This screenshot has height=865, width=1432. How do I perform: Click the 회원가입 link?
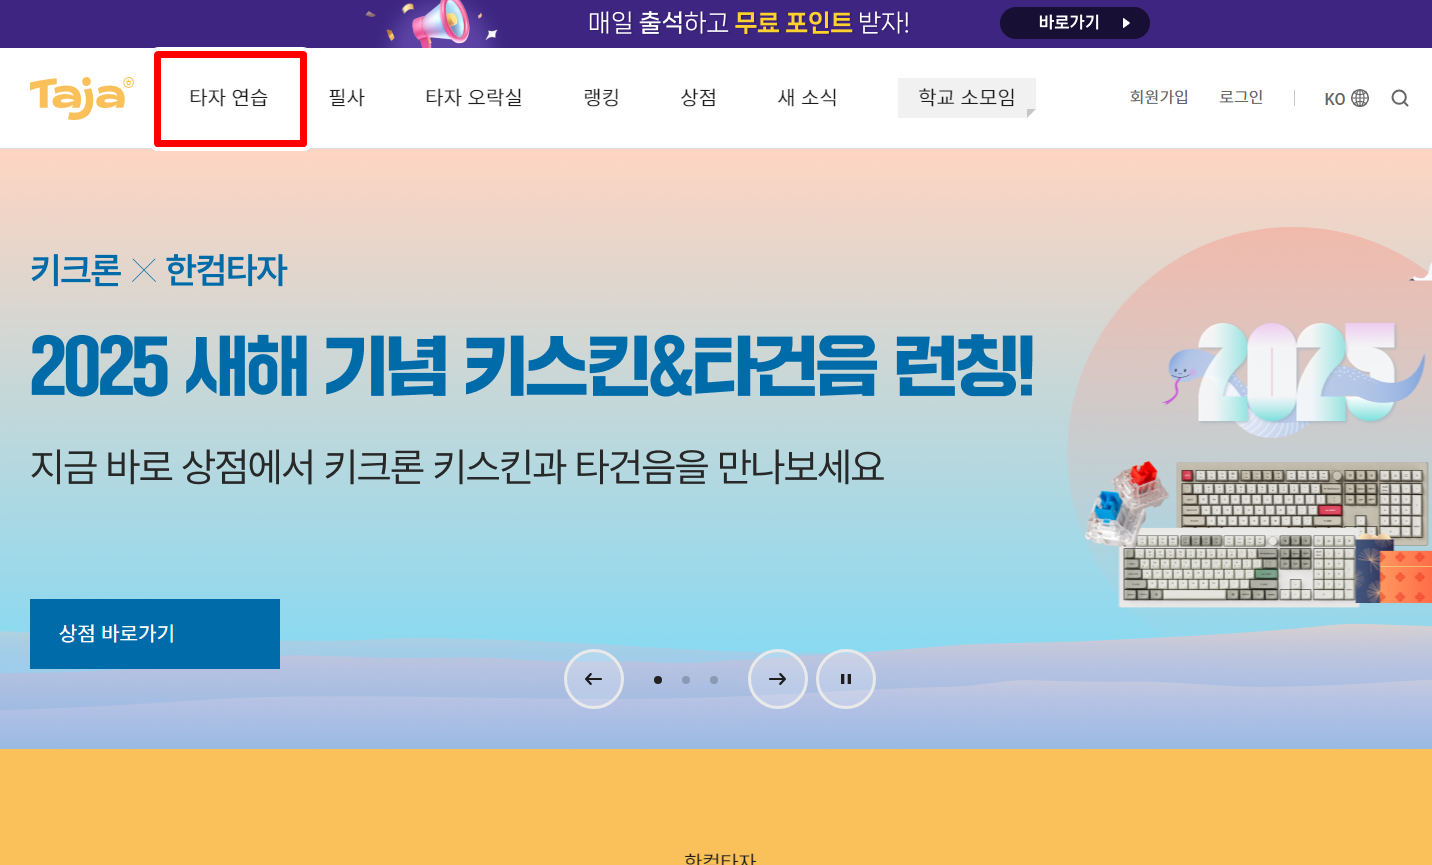1159,97
